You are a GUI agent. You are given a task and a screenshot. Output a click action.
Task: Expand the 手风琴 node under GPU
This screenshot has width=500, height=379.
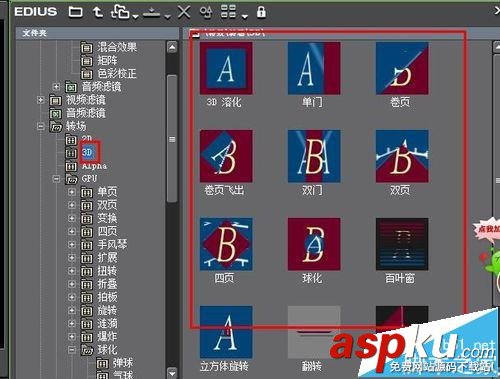72,245
